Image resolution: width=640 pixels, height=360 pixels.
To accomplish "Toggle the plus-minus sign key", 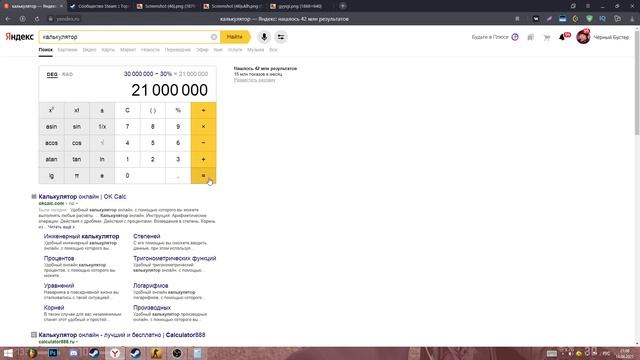I will click(102, 110).
